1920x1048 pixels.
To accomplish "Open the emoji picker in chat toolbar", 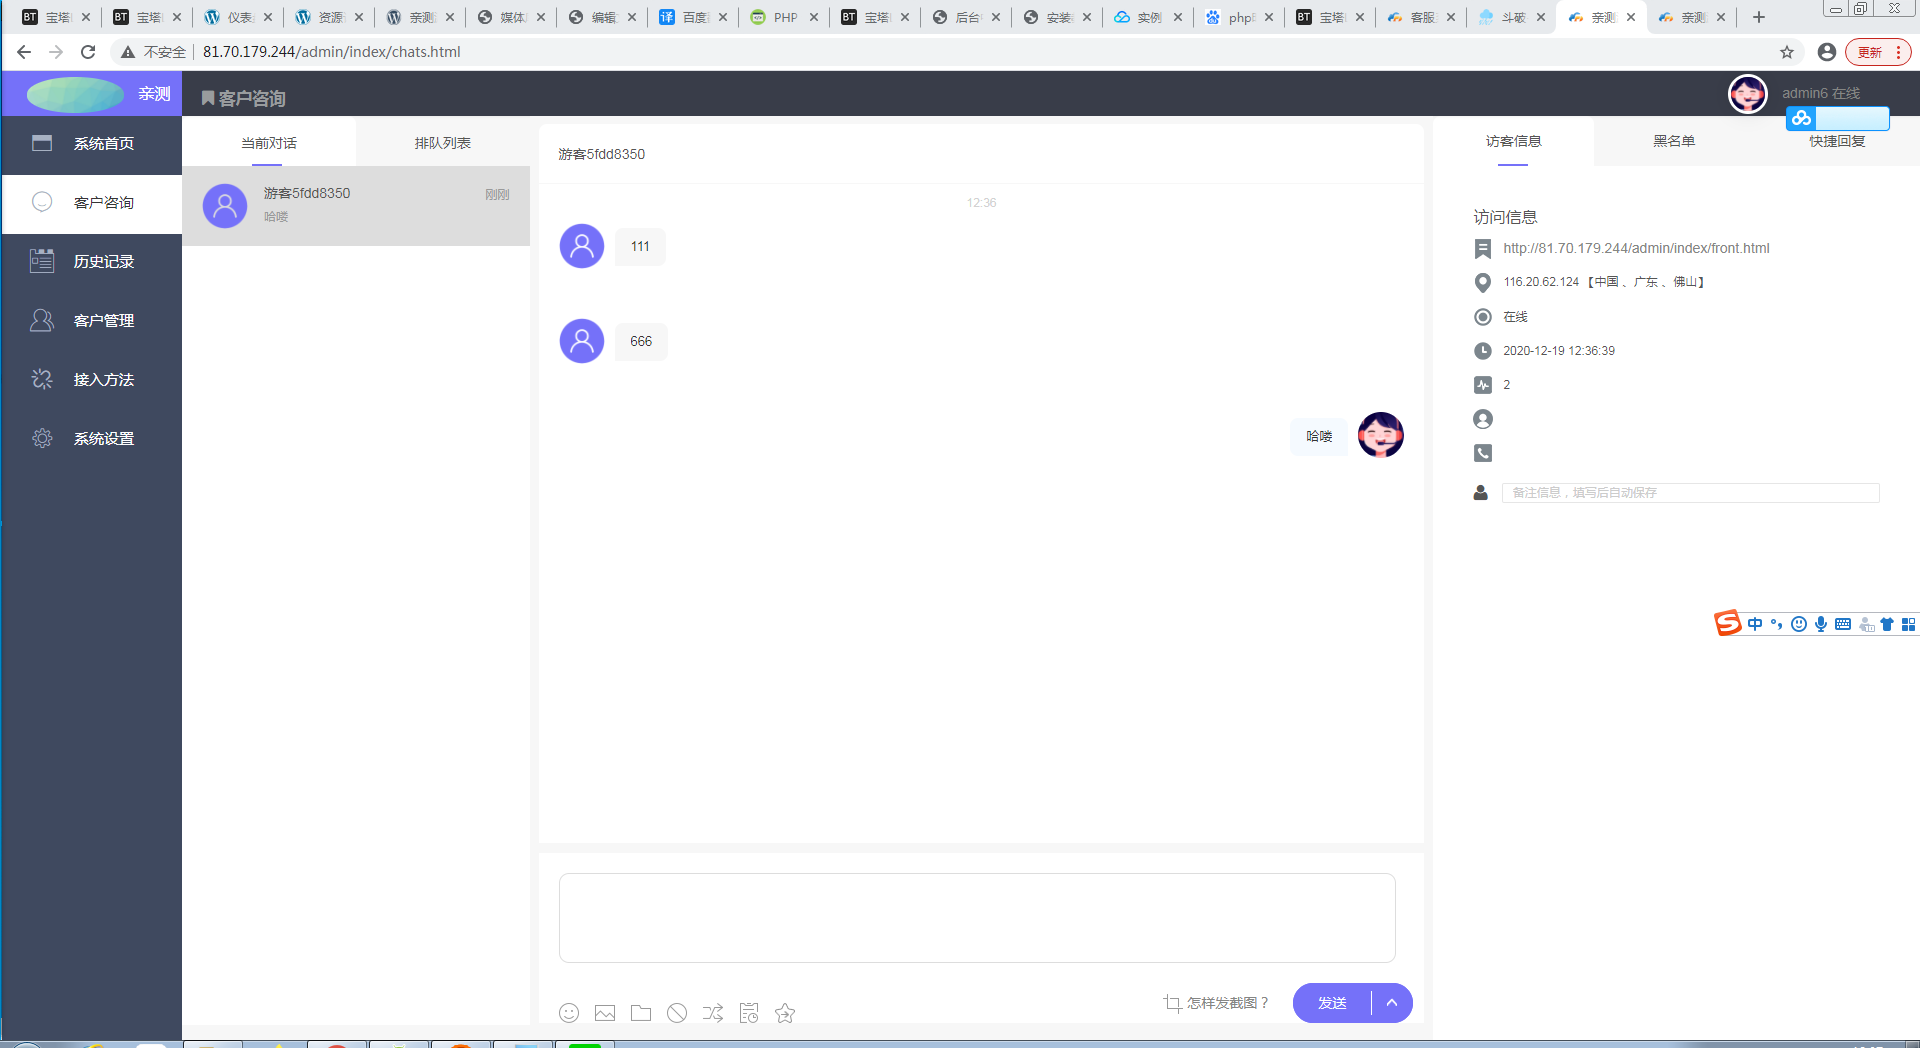I will click(569, 1013).
